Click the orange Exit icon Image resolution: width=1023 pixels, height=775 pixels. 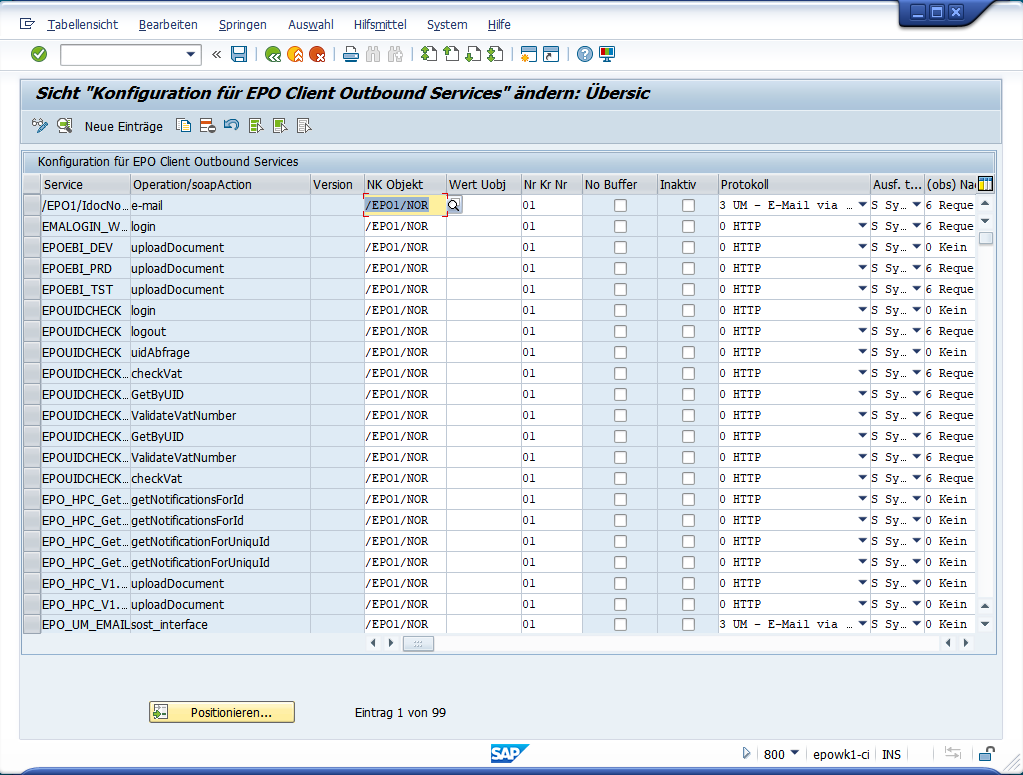click(x=296, y=55)
